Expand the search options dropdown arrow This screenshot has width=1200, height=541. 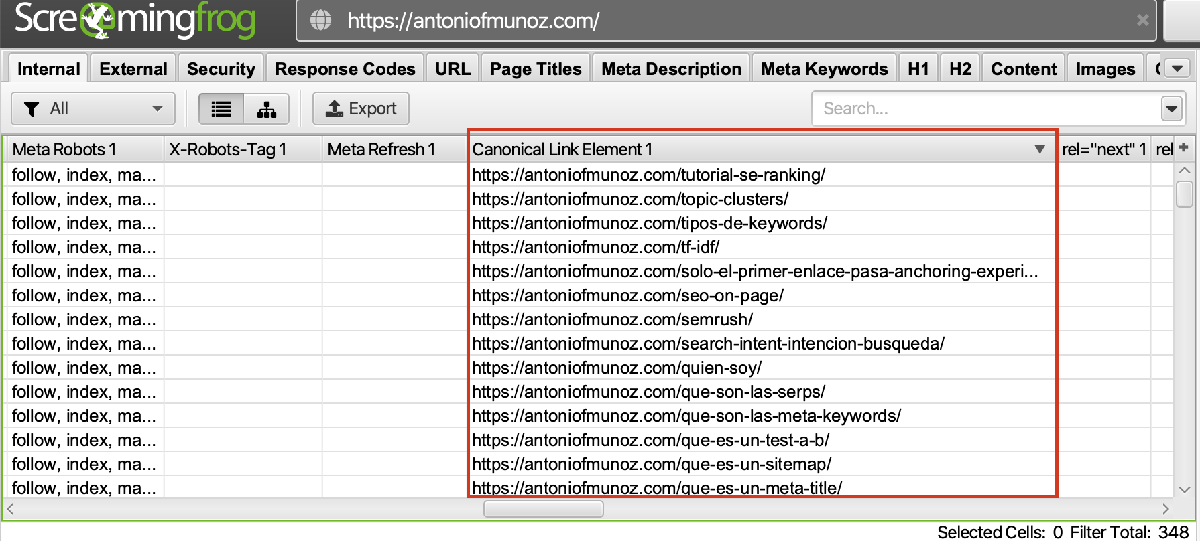1171,109
